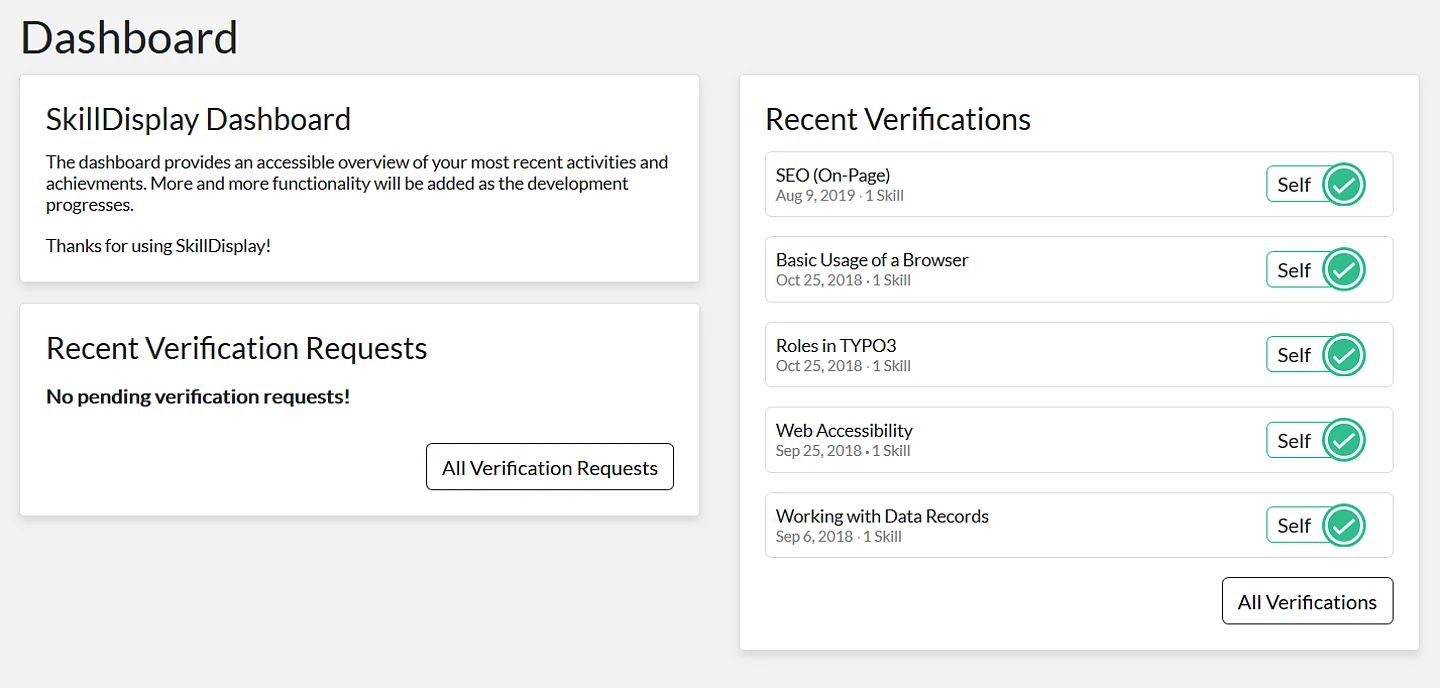The width and height of the screenshot is (1440, 688).
Task: Click the Self label on Working with Data Records
Action: [1293, 526]
